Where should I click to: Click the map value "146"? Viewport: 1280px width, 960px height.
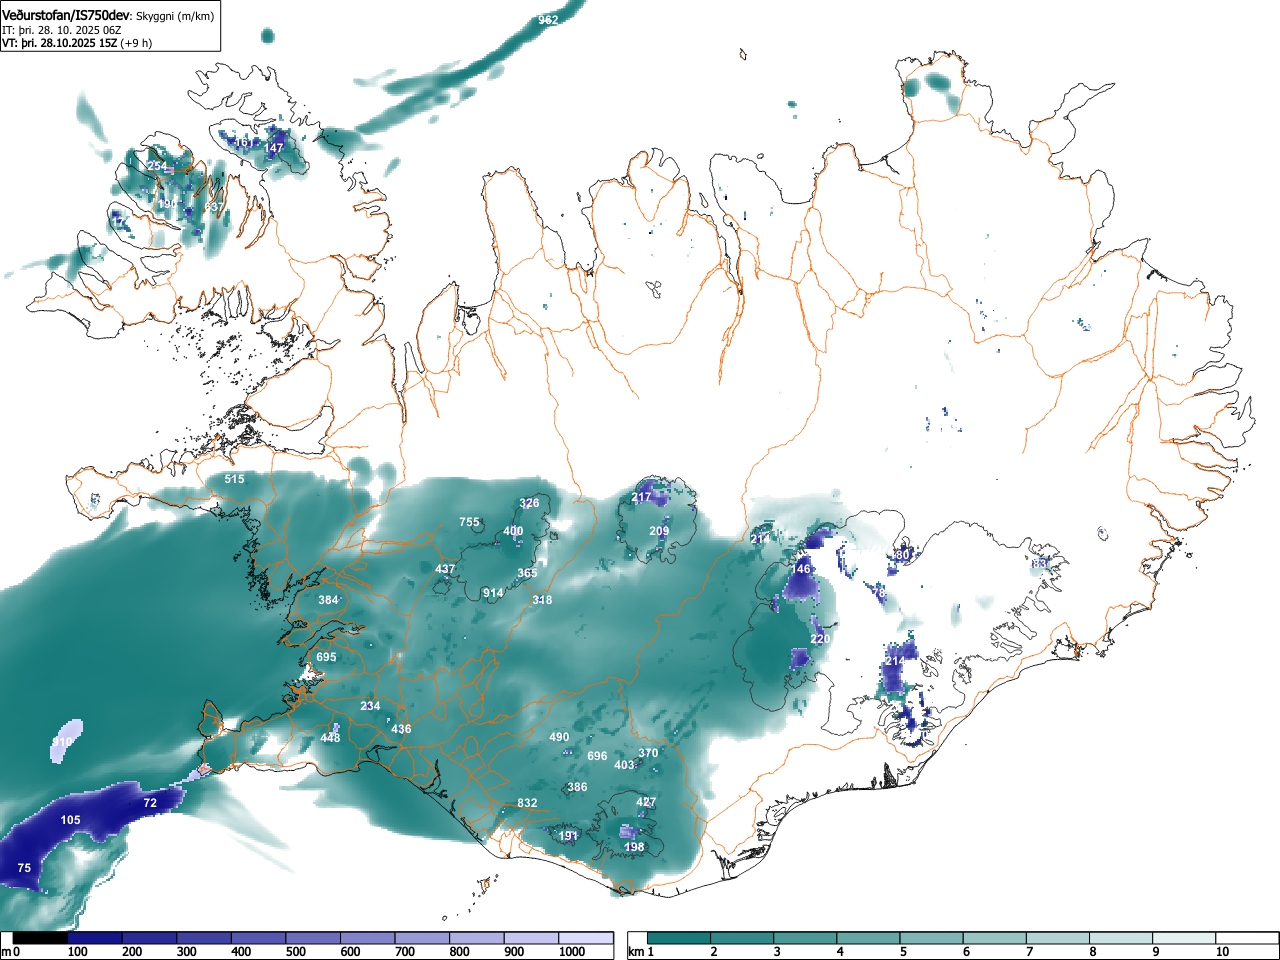pos(801,569)
